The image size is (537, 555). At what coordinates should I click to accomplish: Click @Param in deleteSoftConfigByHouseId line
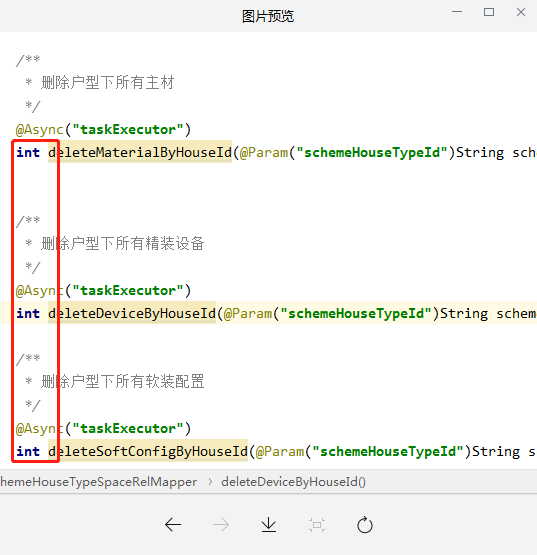point(280,451)
